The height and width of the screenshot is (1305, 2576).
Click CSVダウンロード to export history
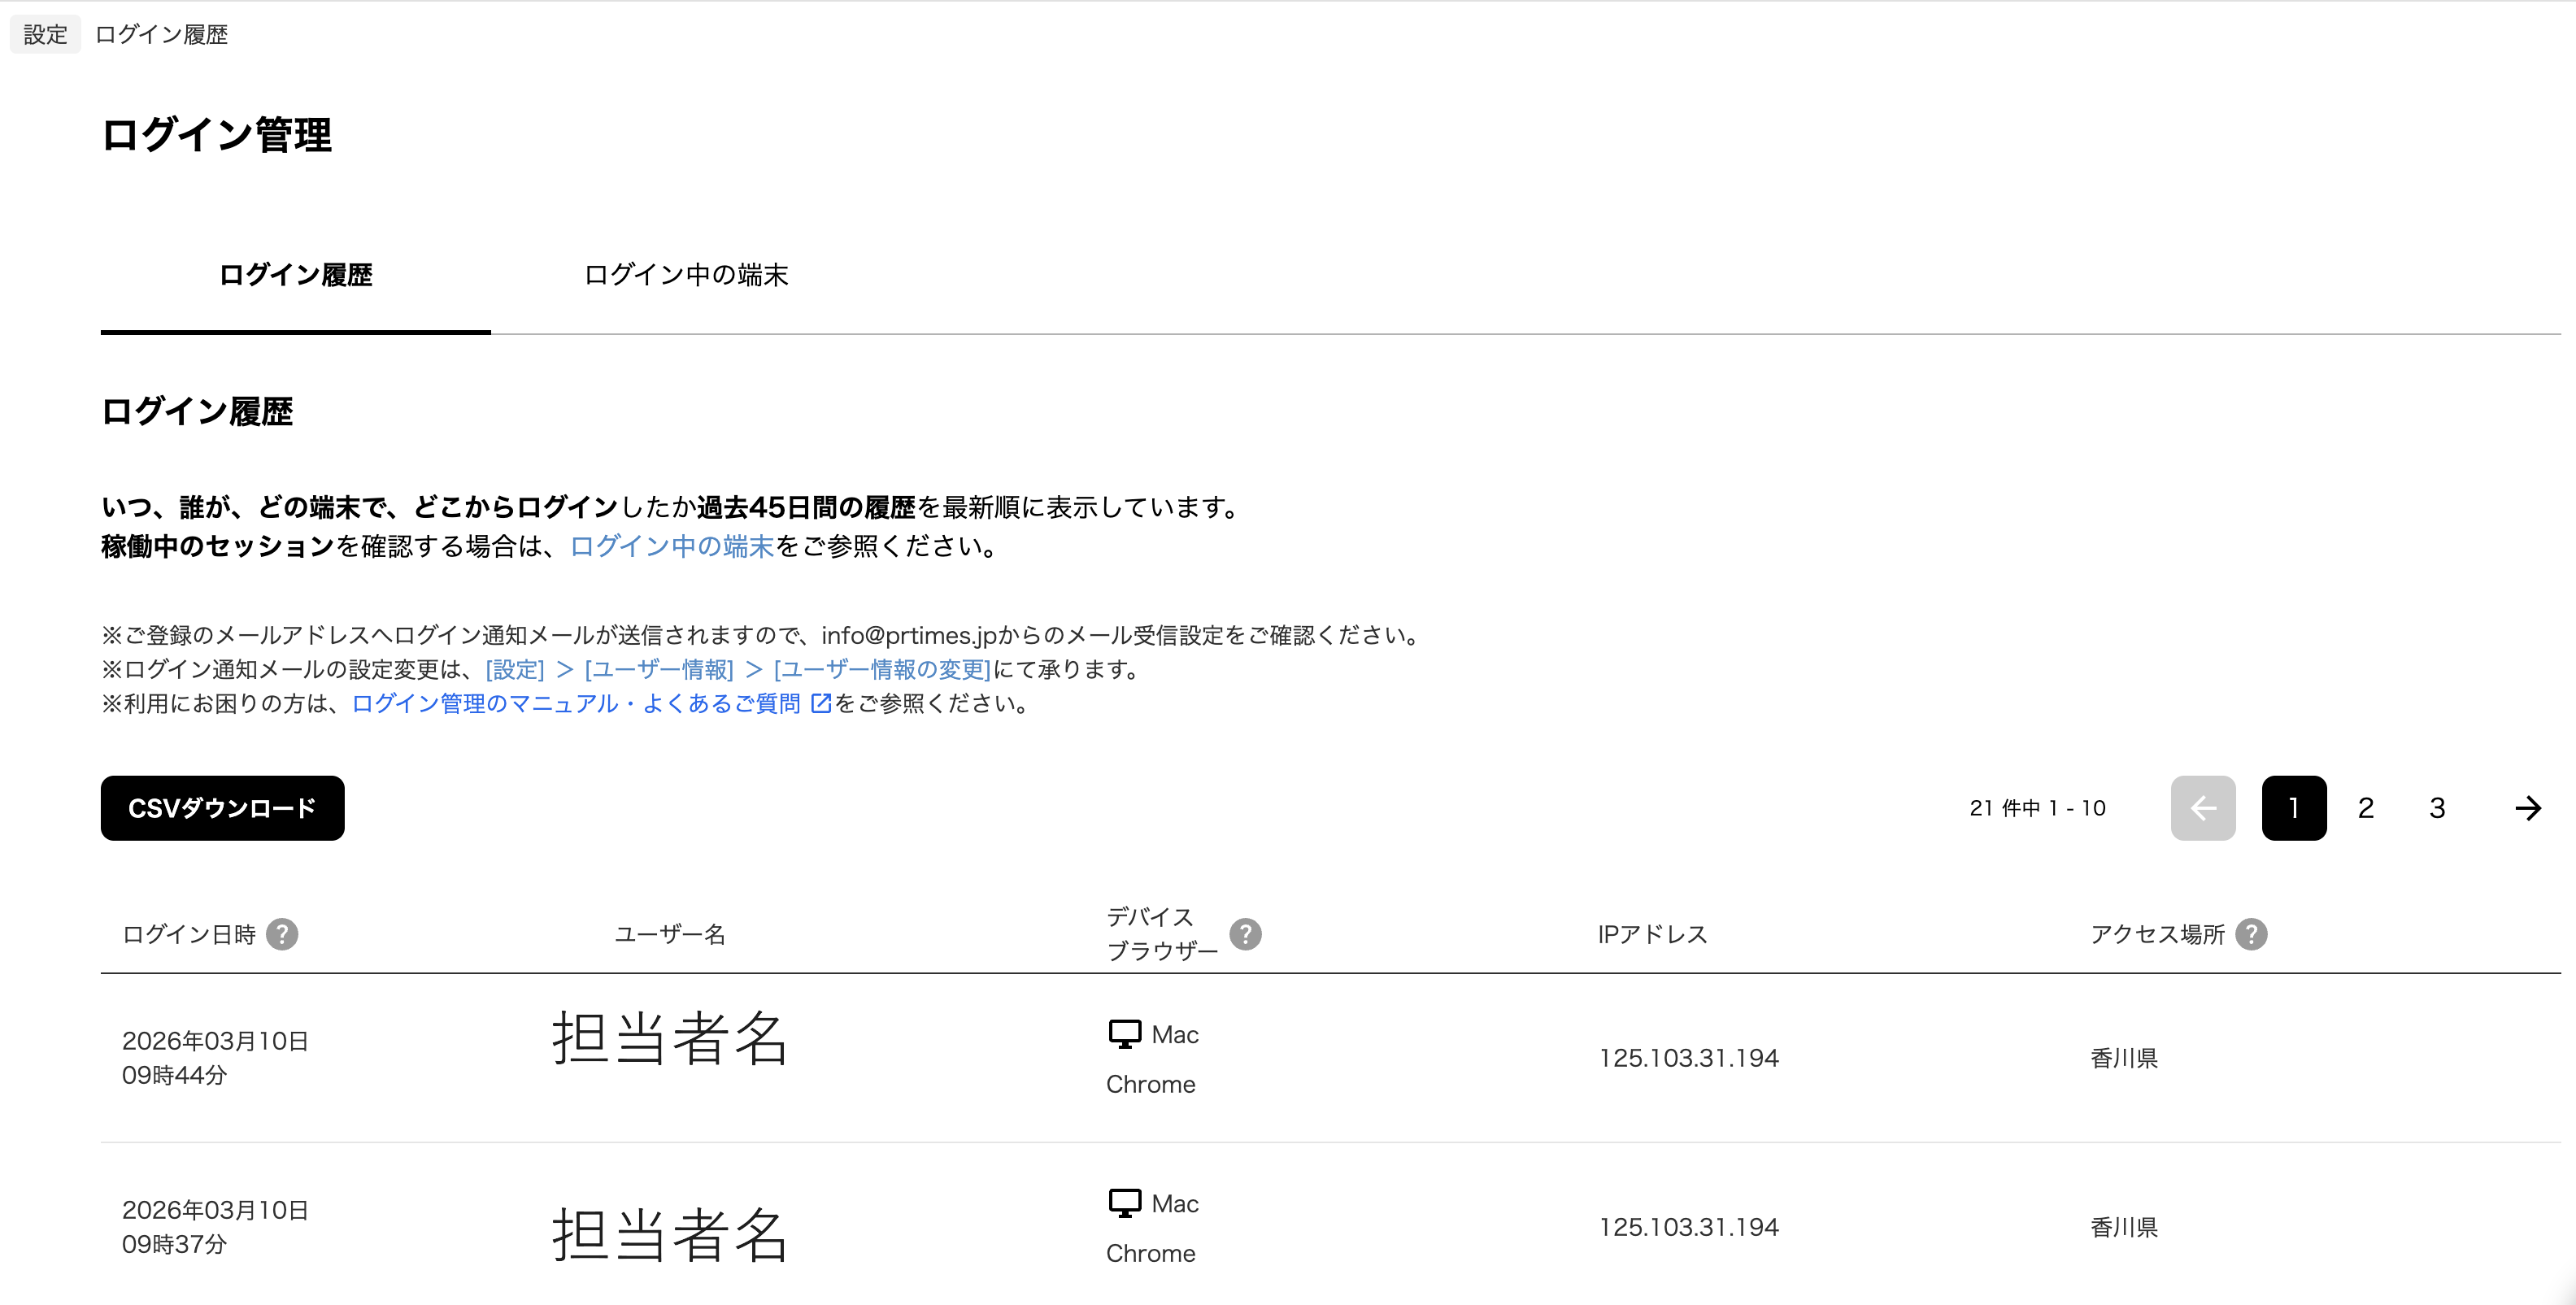point(222,808)
